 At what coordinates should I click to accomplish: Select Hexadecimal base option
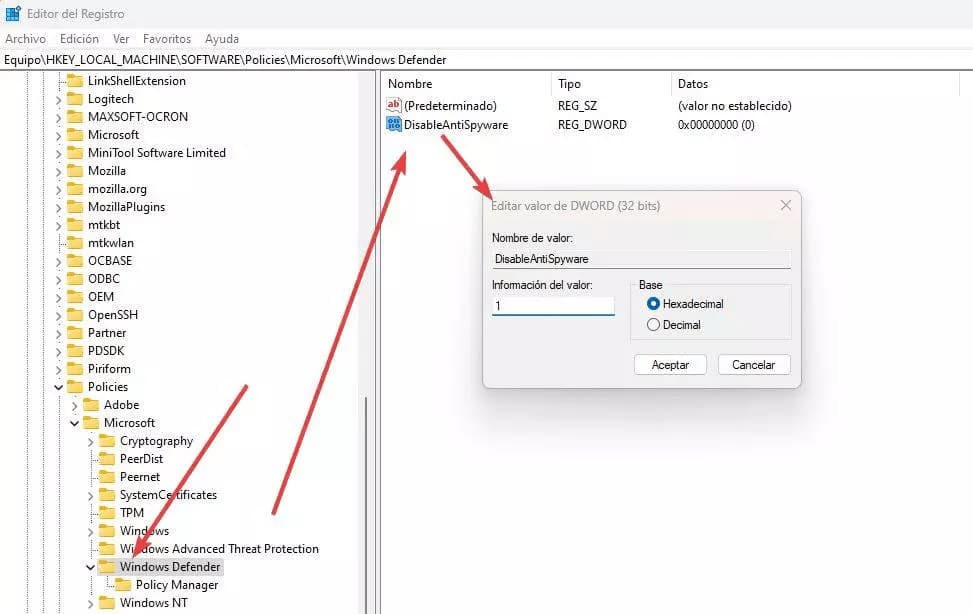pos(653,304)
